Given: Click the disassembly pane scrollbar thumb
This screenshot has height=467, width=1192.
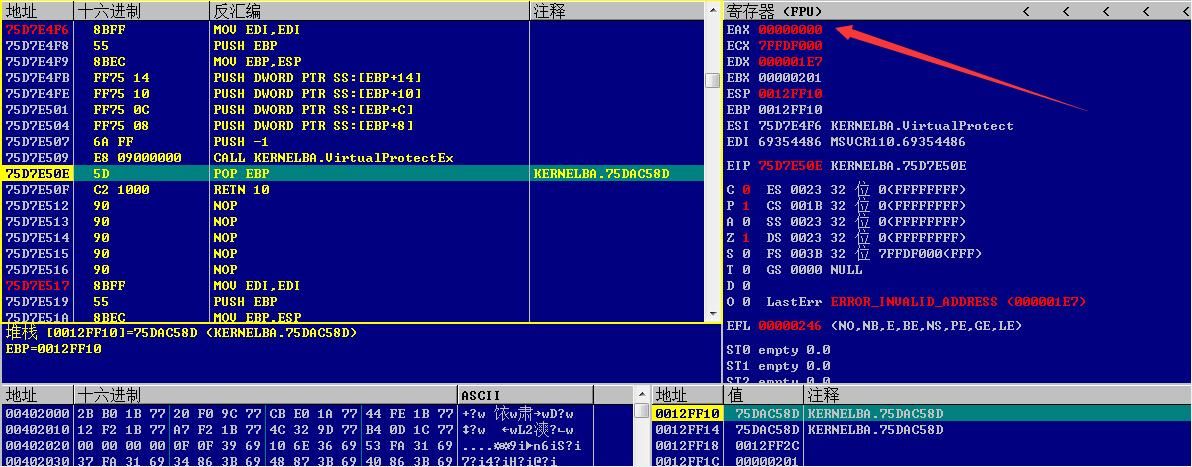Looking at the screenshot, I should [712, 81].
